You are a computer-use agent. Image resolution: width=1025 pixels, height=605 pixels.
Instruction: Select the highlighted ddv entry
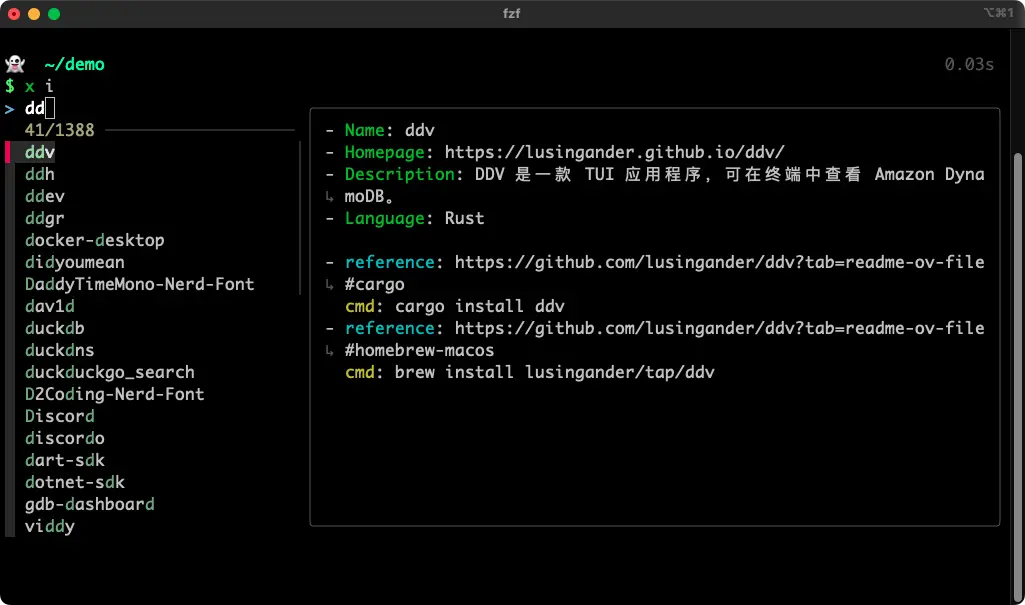coord(40,152)
